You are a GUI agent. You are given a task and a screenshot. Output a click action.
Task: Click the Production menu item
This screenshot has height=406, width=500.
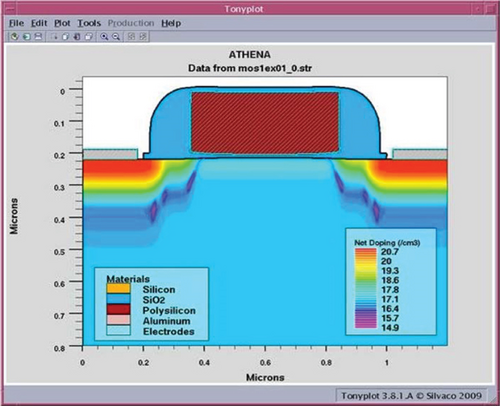coord(131,23)
